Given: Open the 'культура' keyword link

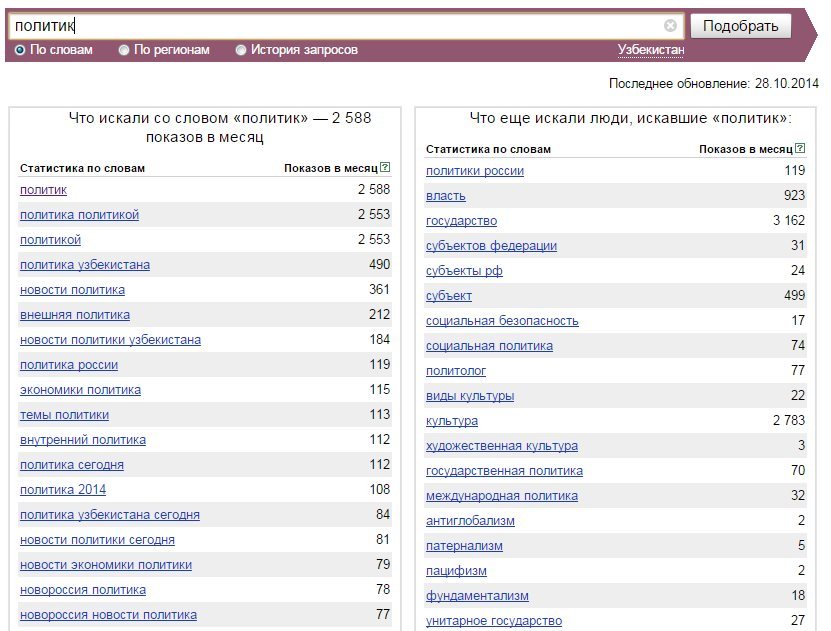Looking at the screenshot, I should click(x=452, y=421).
